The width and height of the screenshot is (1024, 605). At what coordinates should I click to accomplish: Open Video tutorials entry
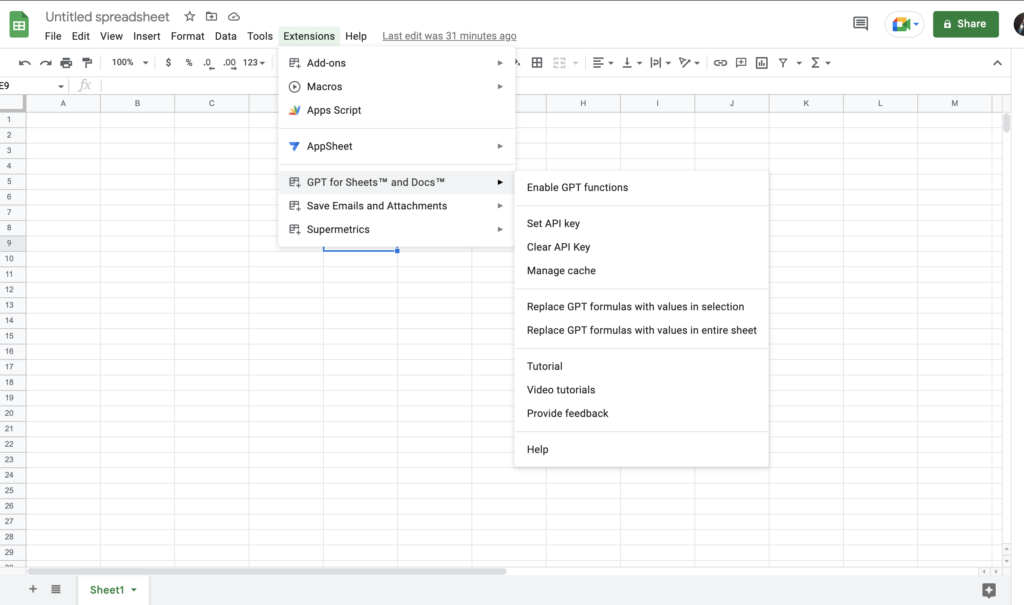(641, 390)
